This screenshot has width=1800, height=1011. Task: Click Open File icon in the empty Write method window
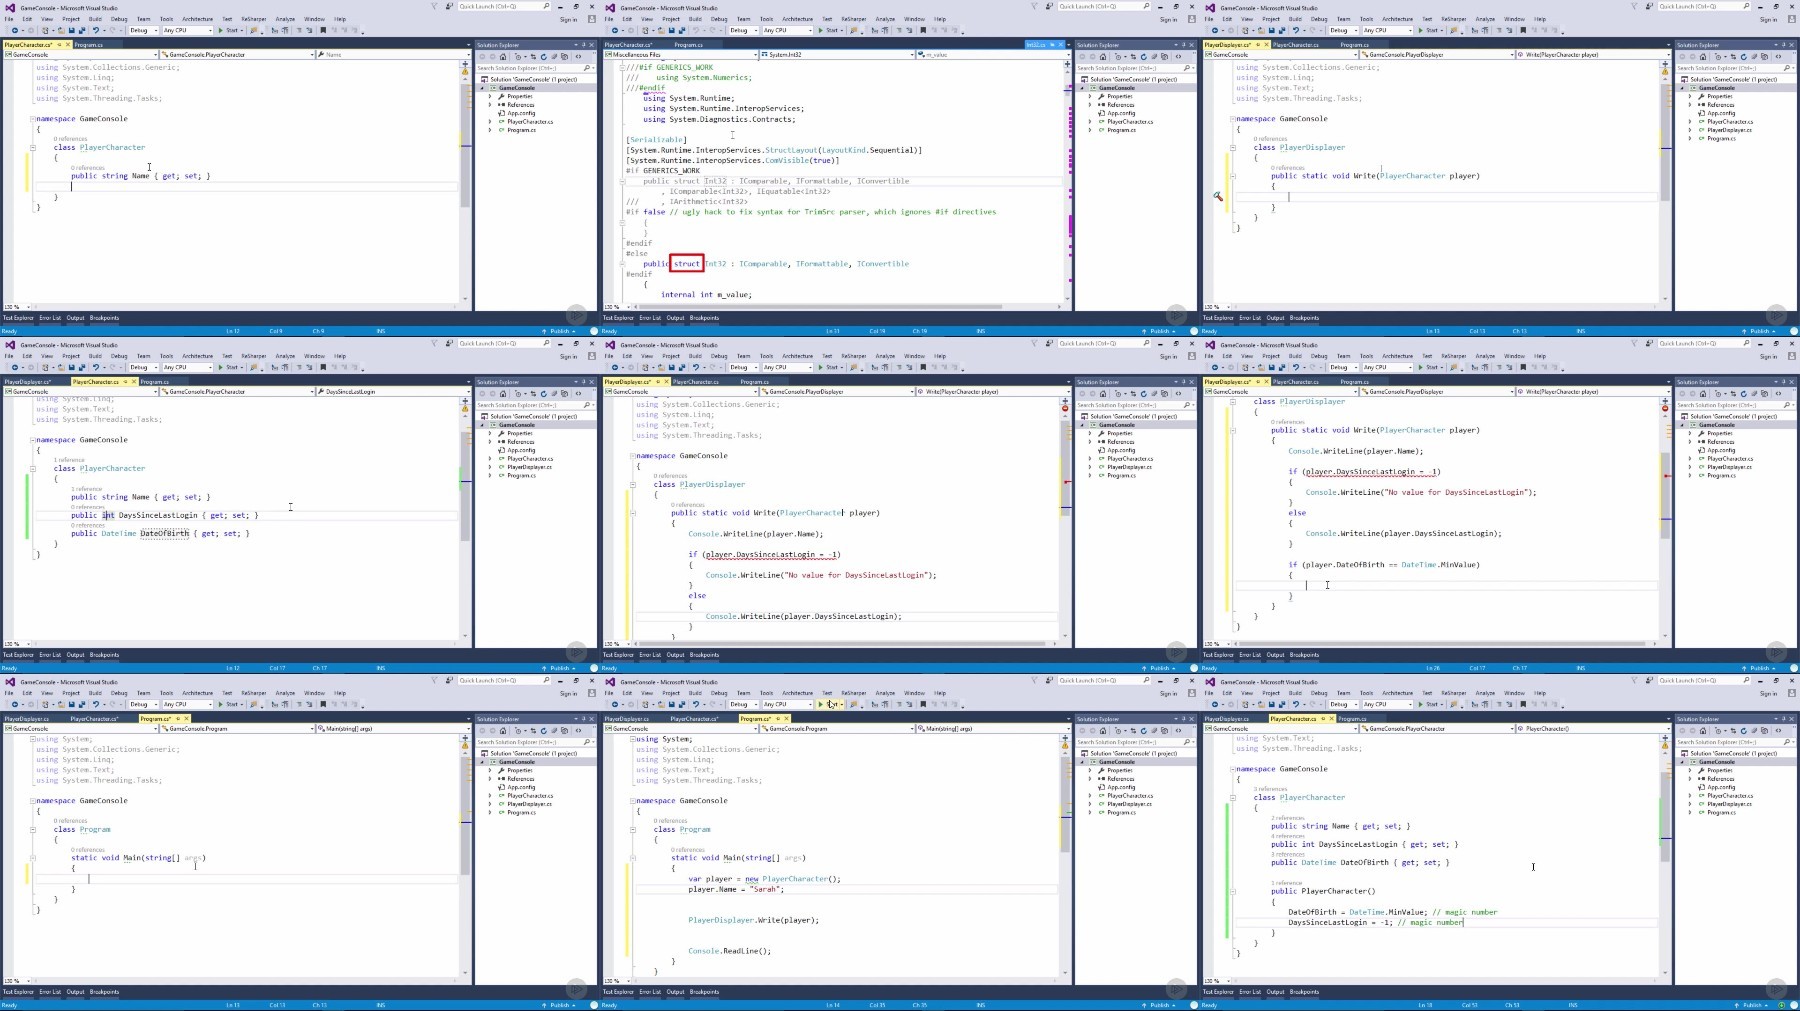click(1261, 30)
